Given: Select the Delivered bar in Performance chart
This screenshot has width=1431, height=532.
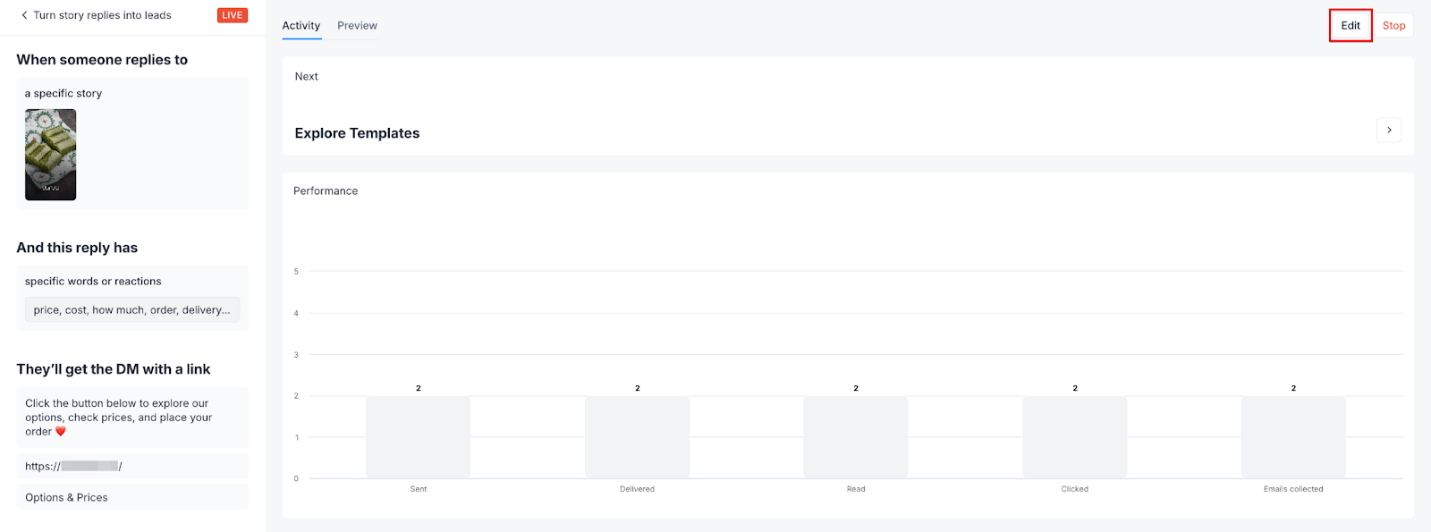Looking at the screenshot, I should (637, 437).
